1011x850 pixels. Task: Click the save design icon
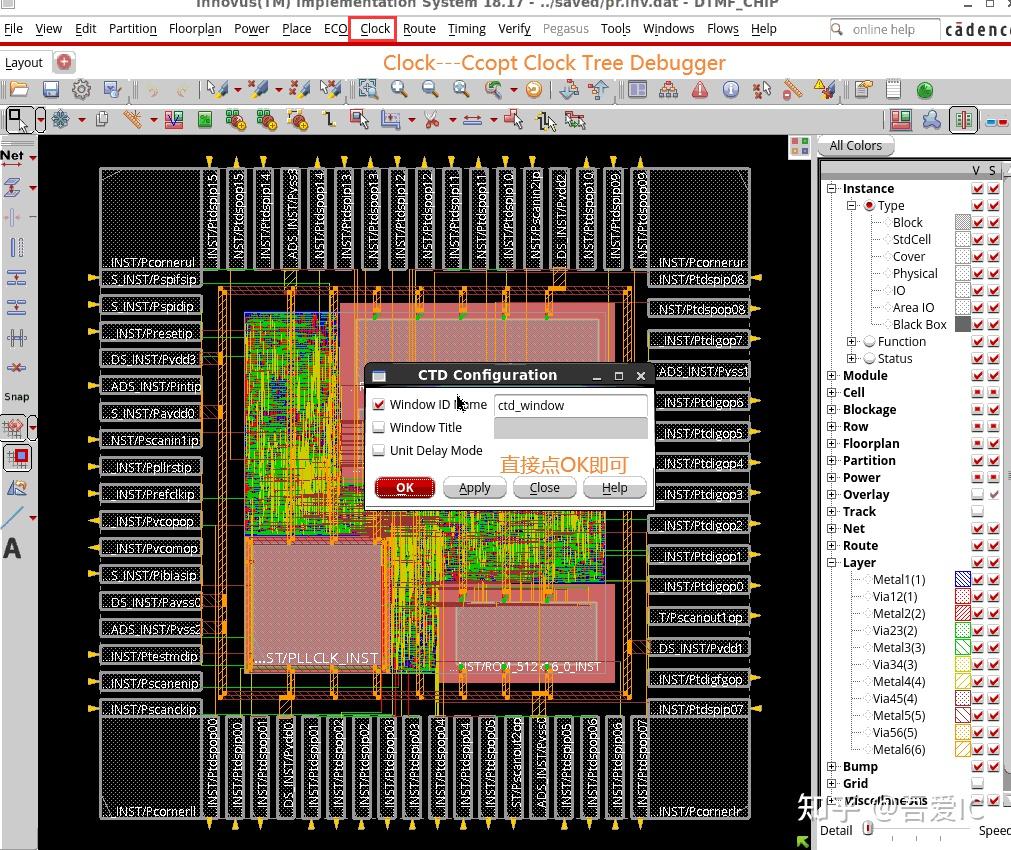(51, 90)
